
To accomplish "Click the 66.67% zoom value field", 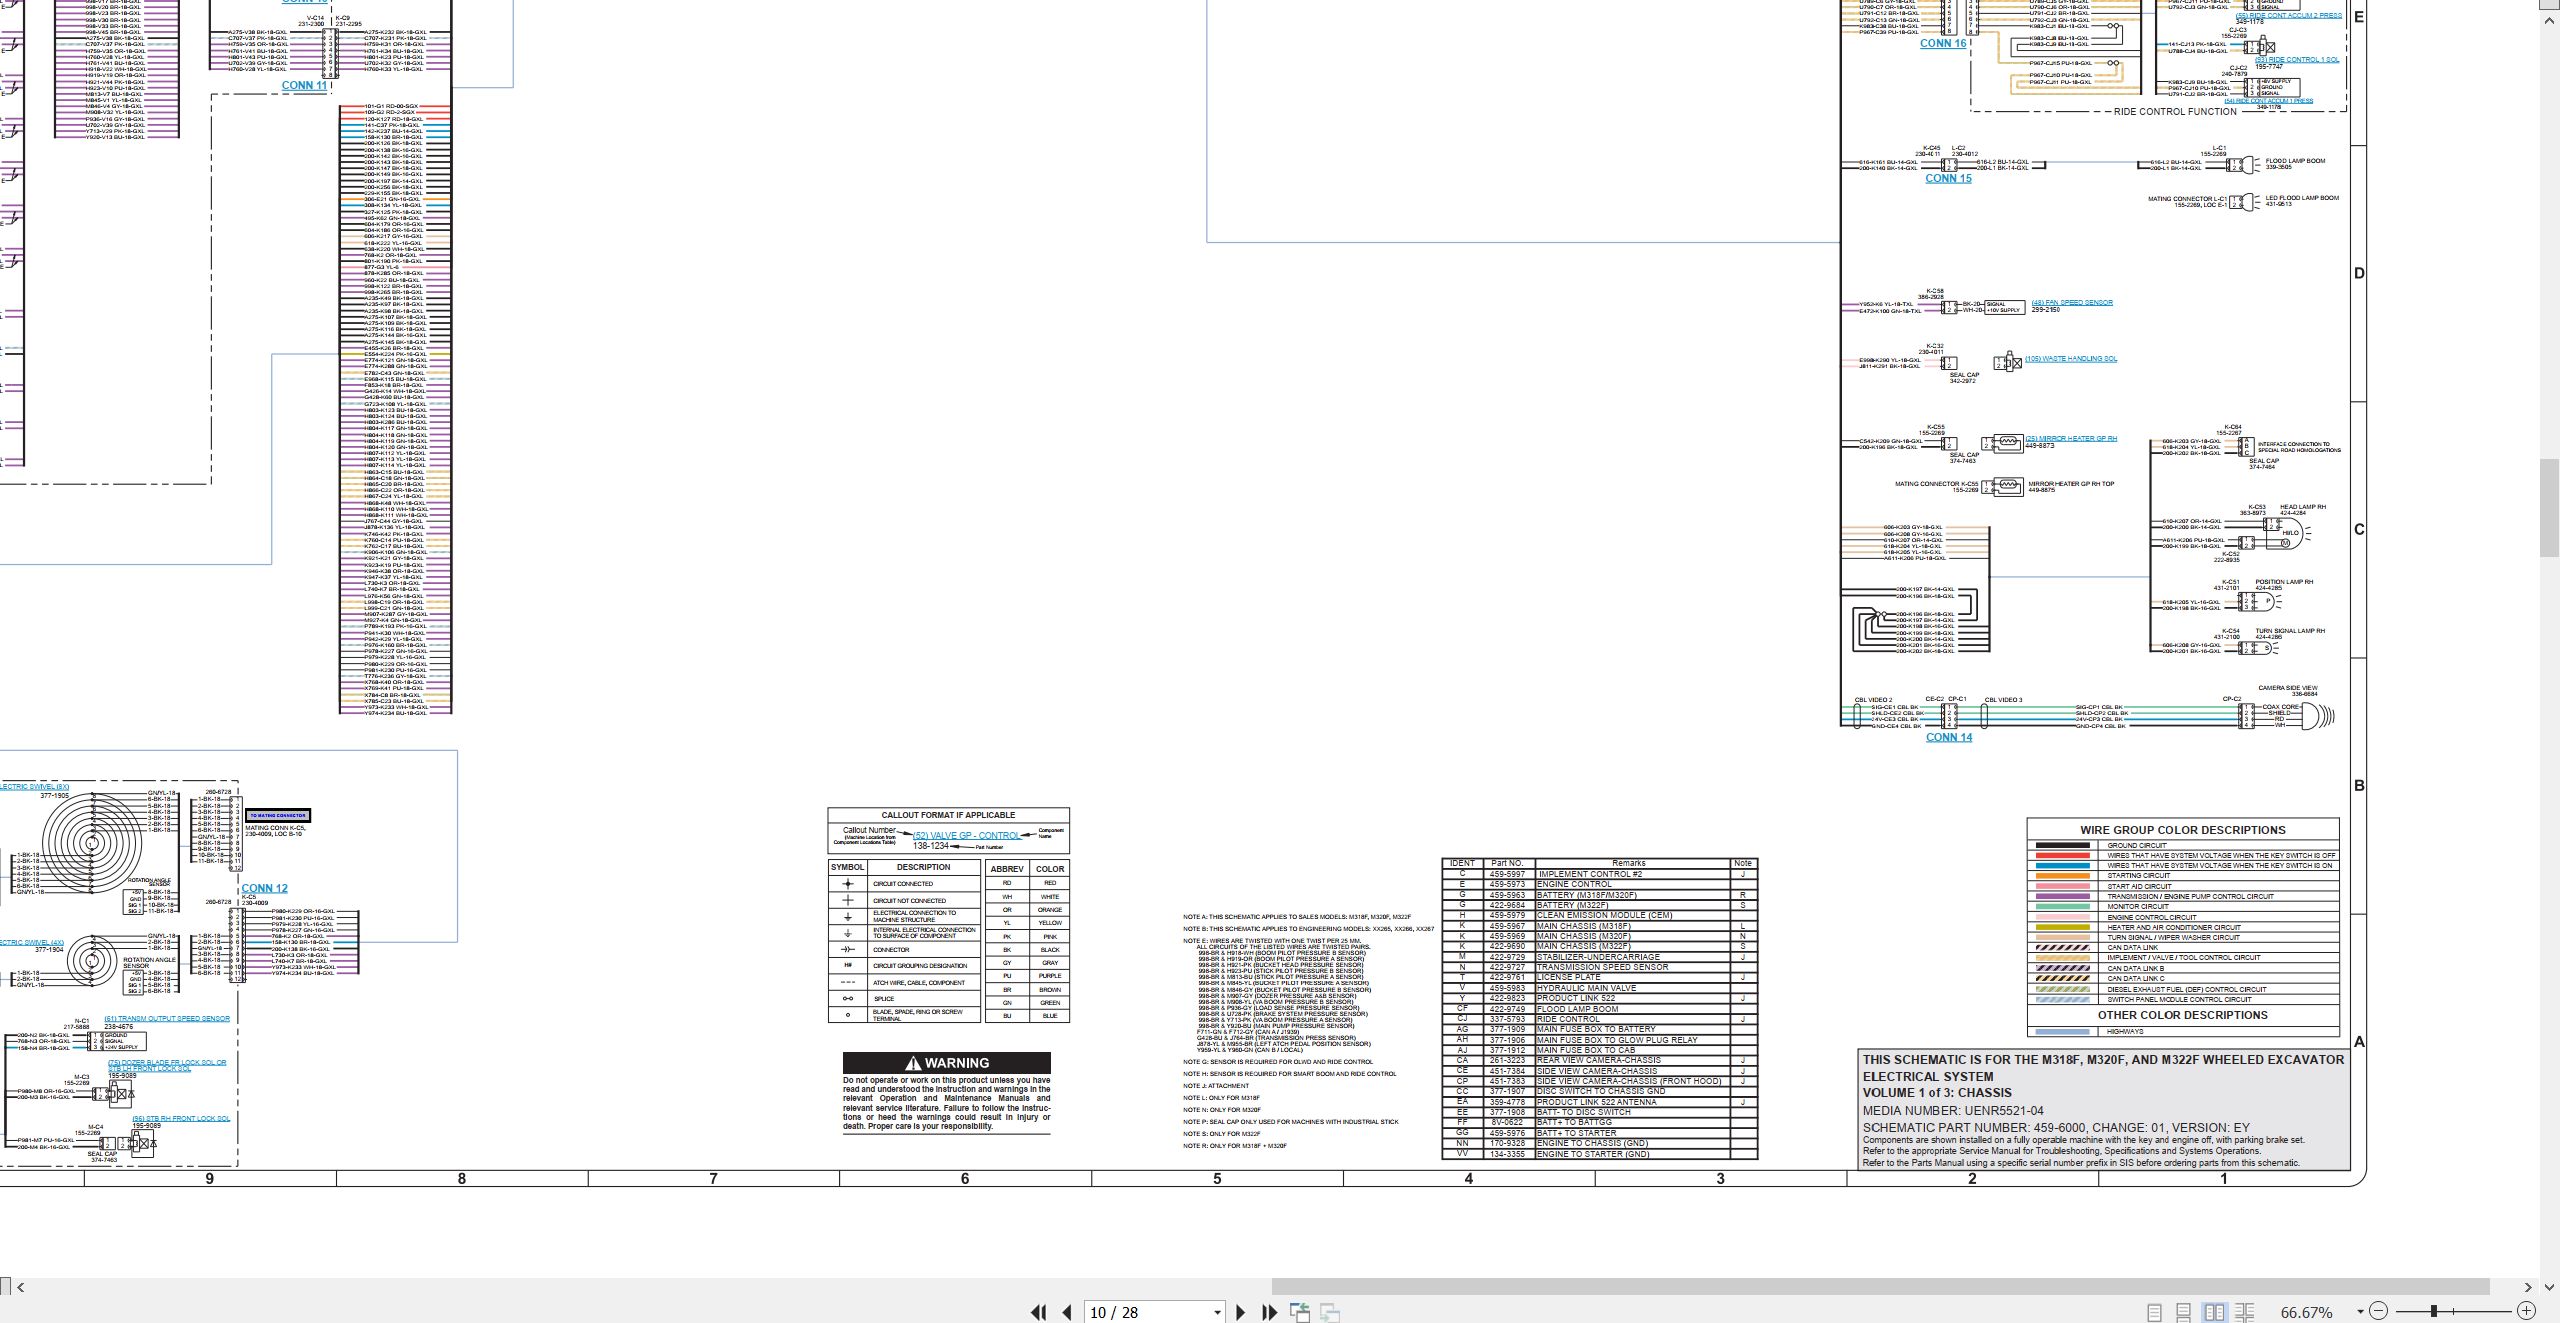I will 2307,1312.
